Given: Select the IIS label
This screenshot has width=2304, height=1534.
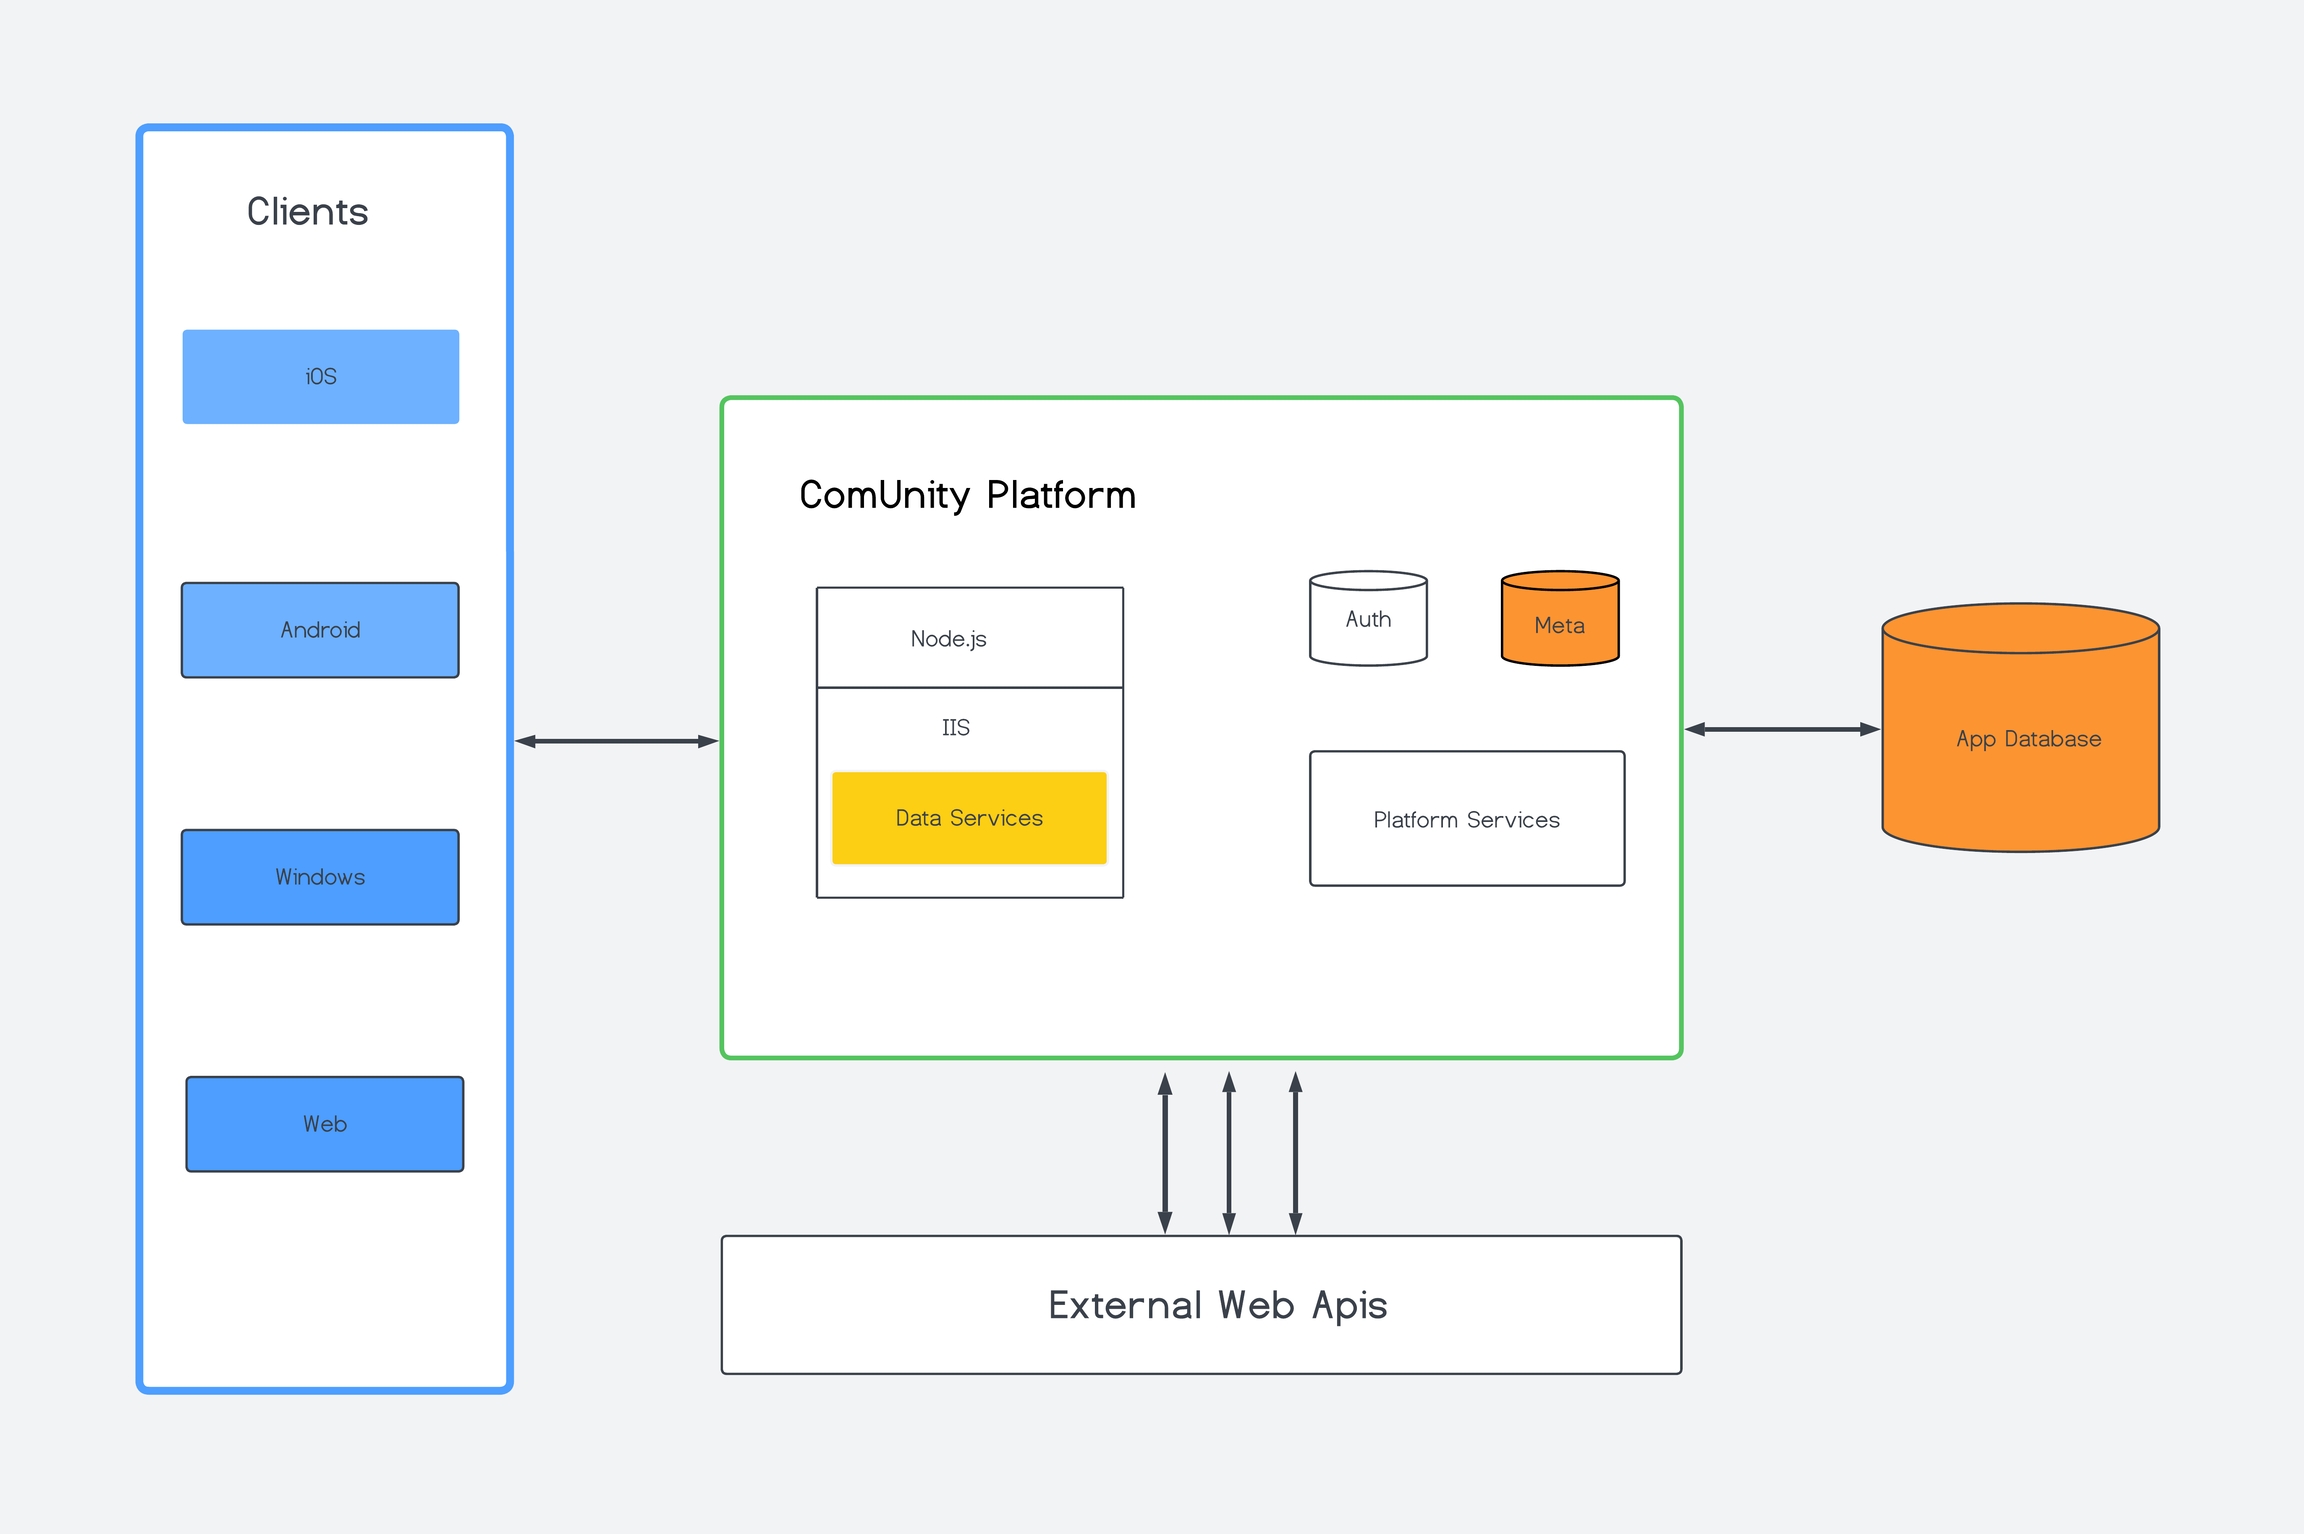Looking at the screenshot, I should click(955, 727).
